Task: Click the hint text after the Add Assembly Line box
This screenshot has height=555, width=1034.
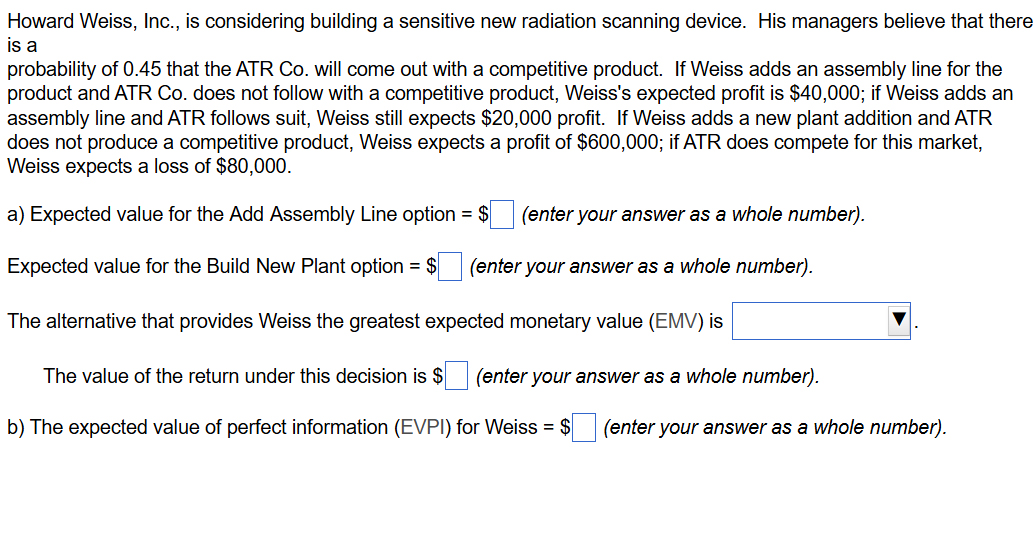Action: pyautogui.click(x=693, y=215)
